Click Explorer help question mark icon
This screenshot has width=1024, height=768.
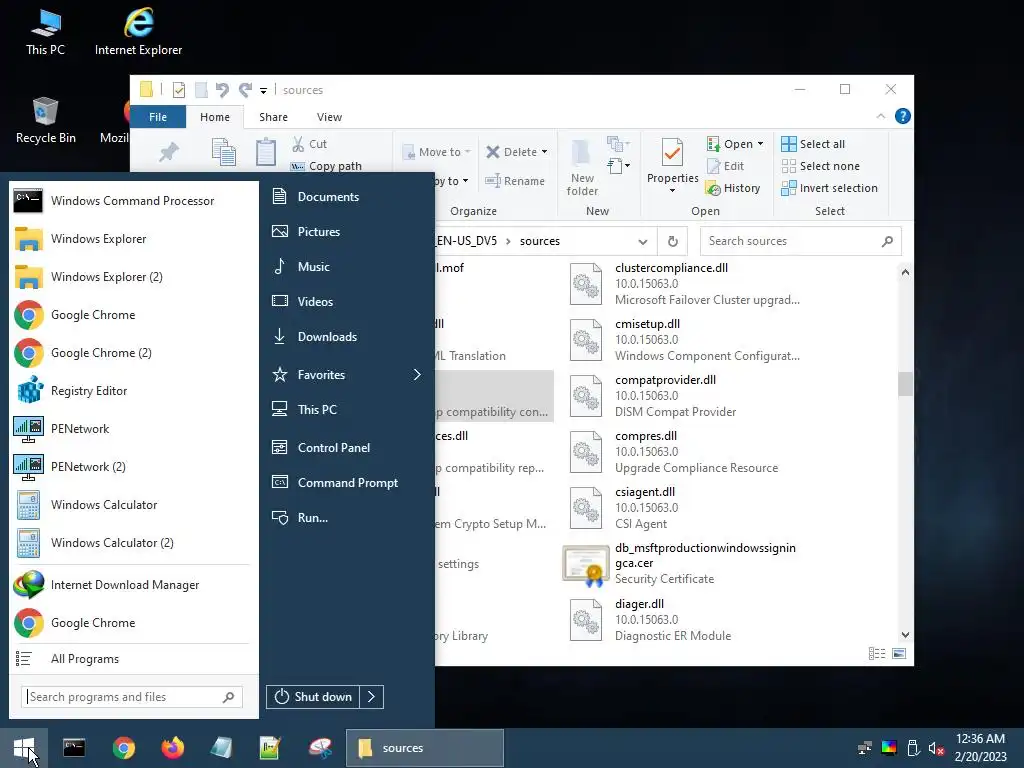(903, 116)
